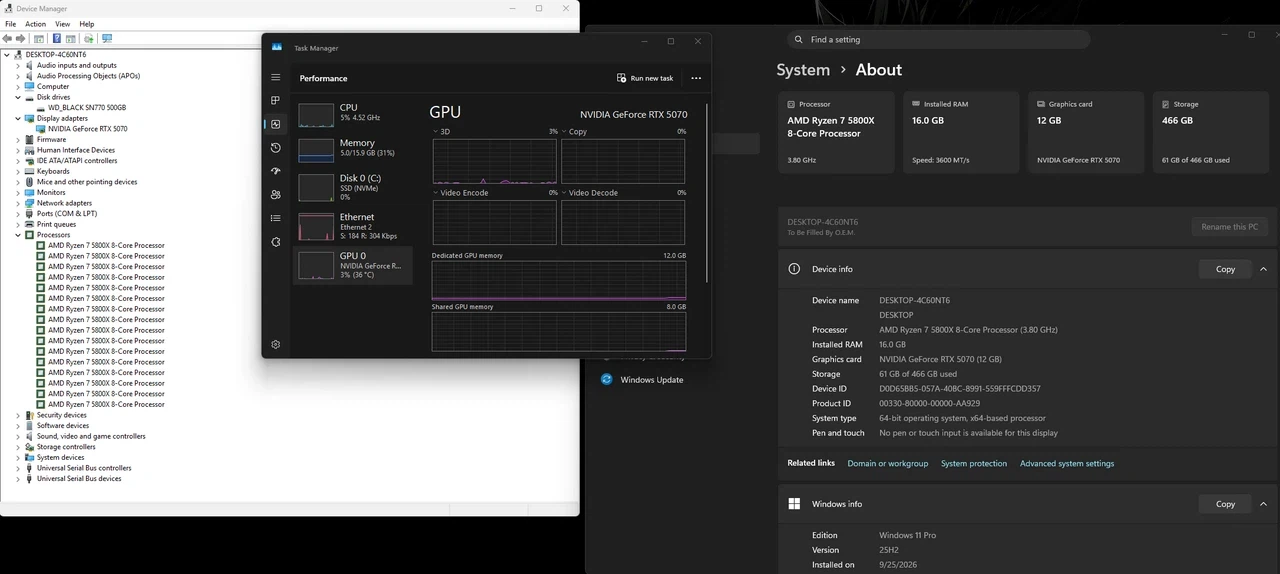Viewport: 1280px width, 574px height.
Task: Click Scan for hardware changes toolbar icon
Action: click(x=107, y=38)
